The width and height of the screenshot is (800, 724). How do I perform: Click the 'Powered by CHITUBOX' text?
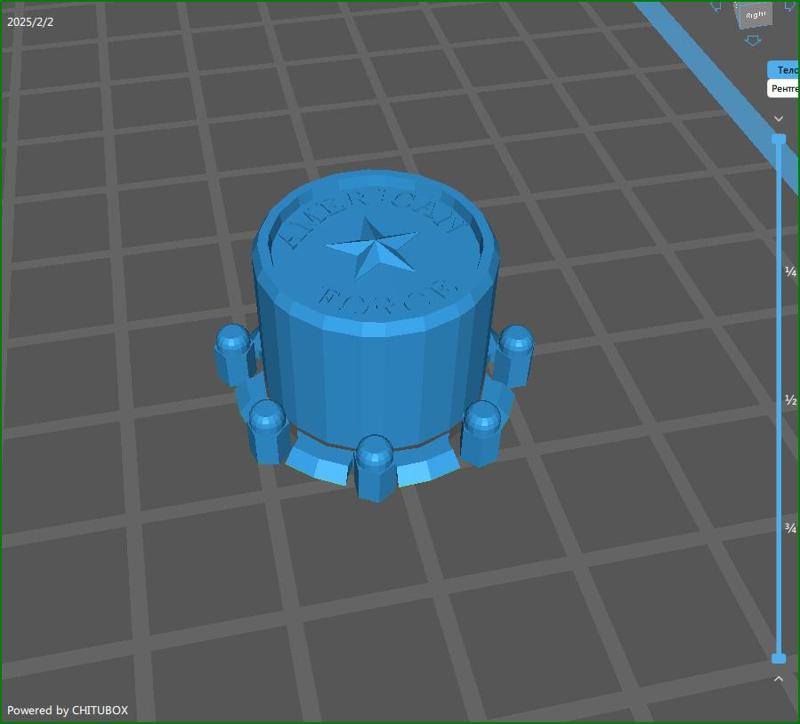pos(67,710)
